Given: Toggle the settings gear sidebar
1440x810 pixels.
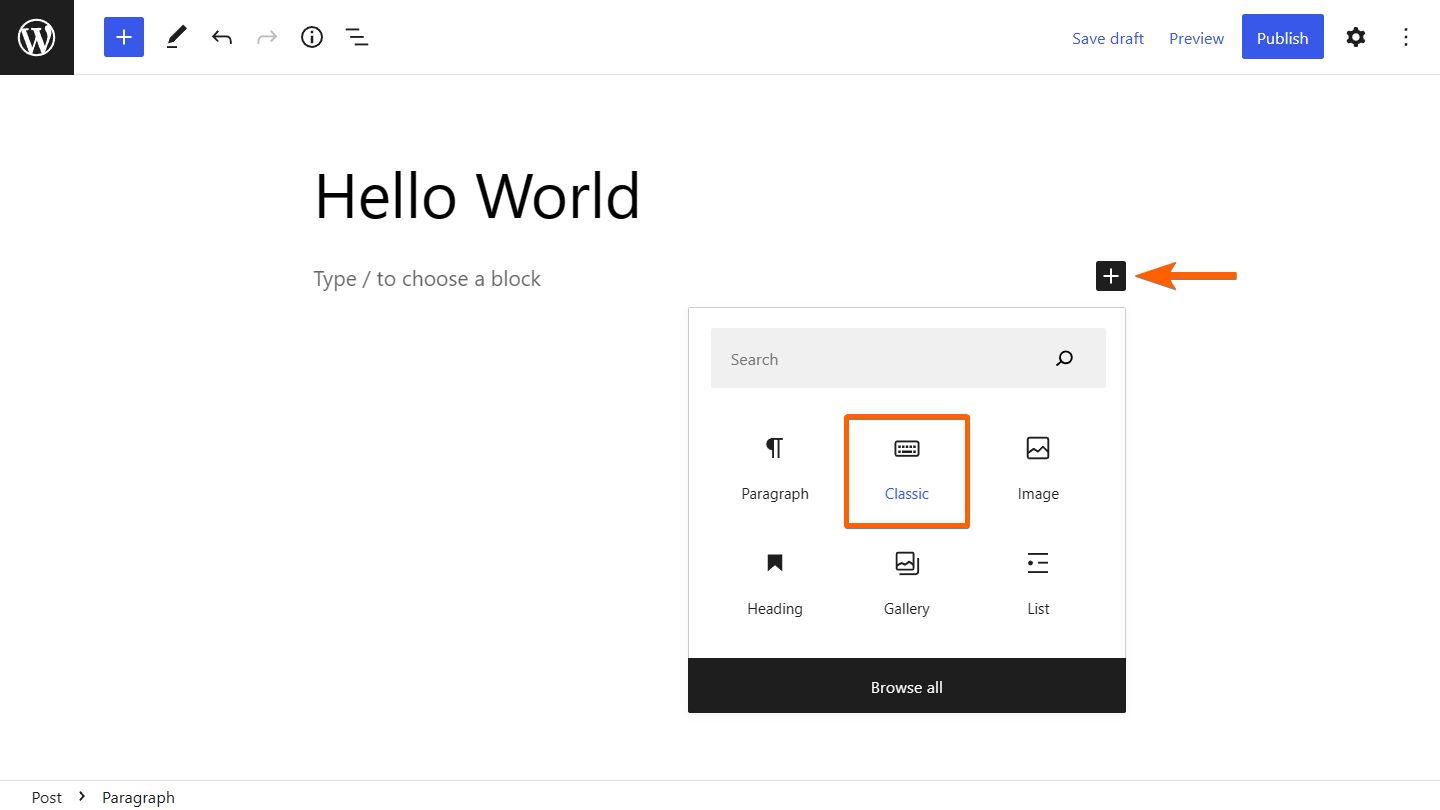Looking at the screenshot, I should pos(1355,37).
